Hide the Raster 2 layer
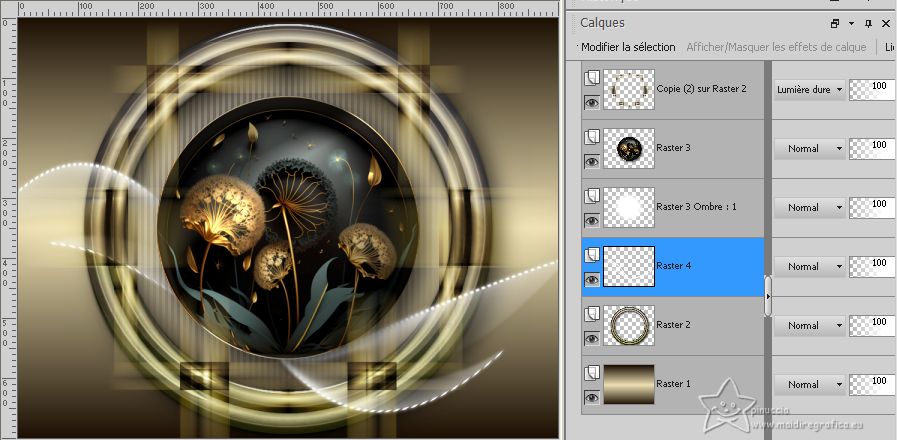This screenshot has height=440, width=897. coord(592,338)
